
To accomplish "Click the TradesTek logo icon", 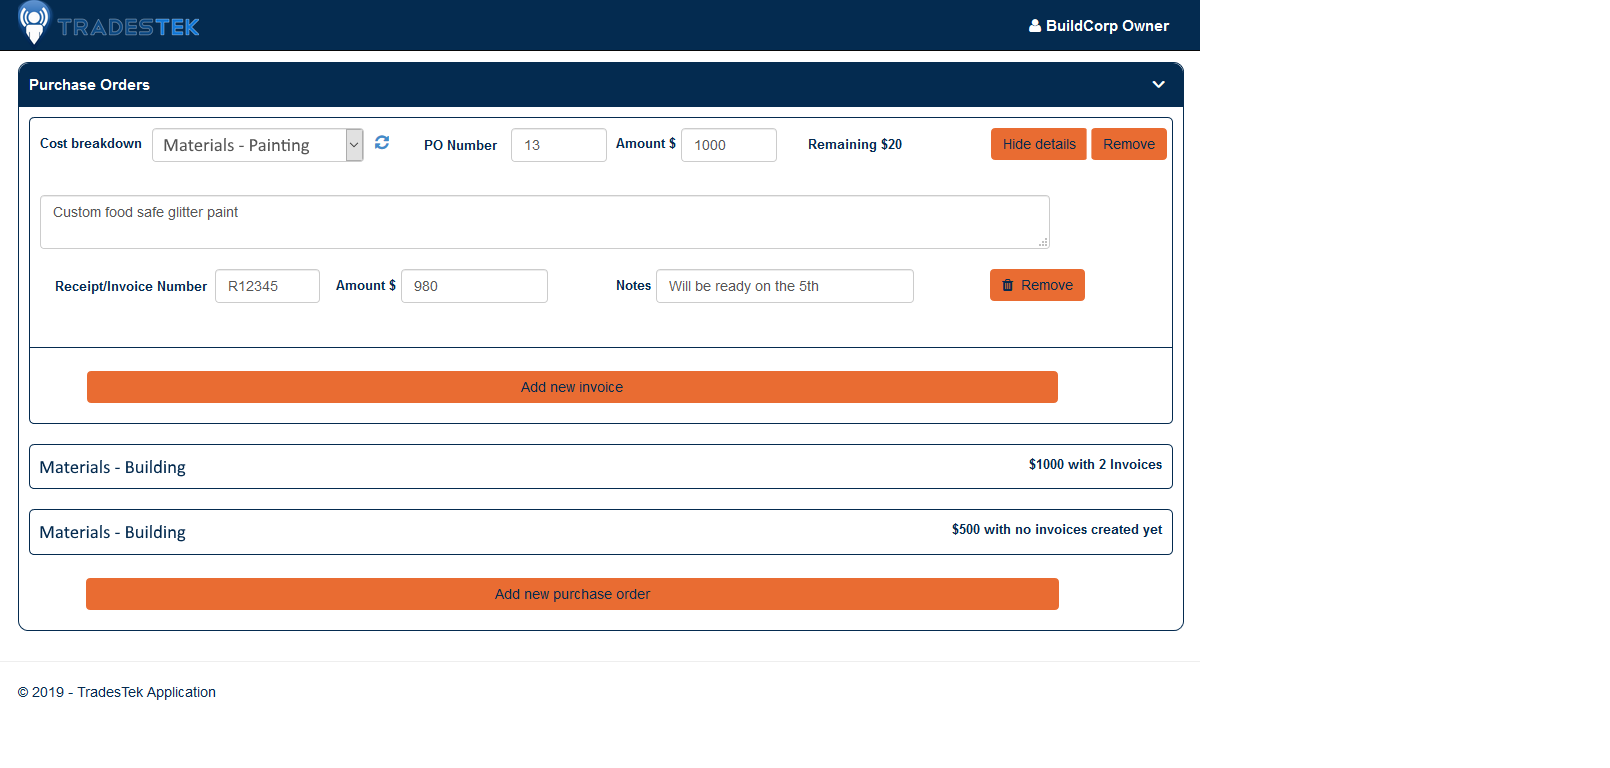I will click(x=34, y=23).
